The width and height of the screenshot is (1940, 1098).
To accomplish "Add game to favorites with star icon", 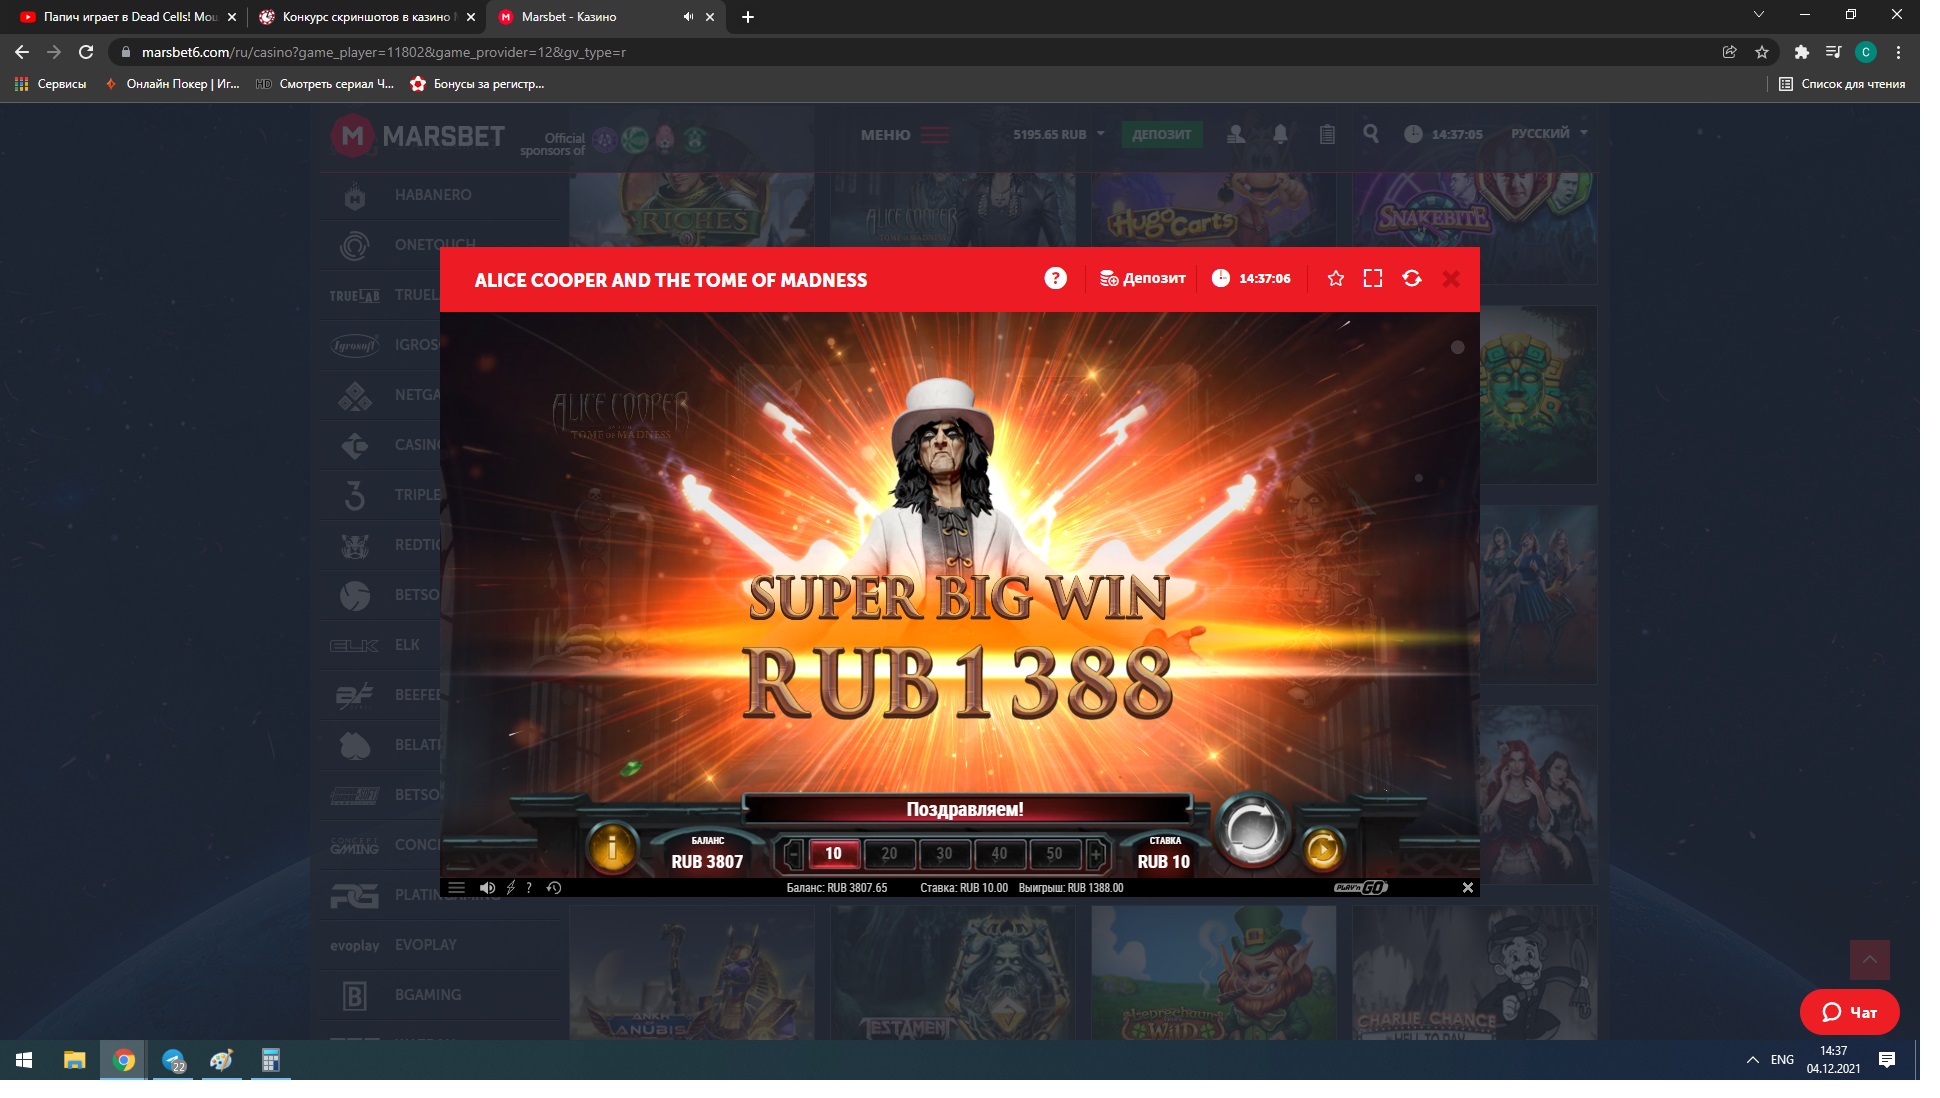I will pos(1335,278).
